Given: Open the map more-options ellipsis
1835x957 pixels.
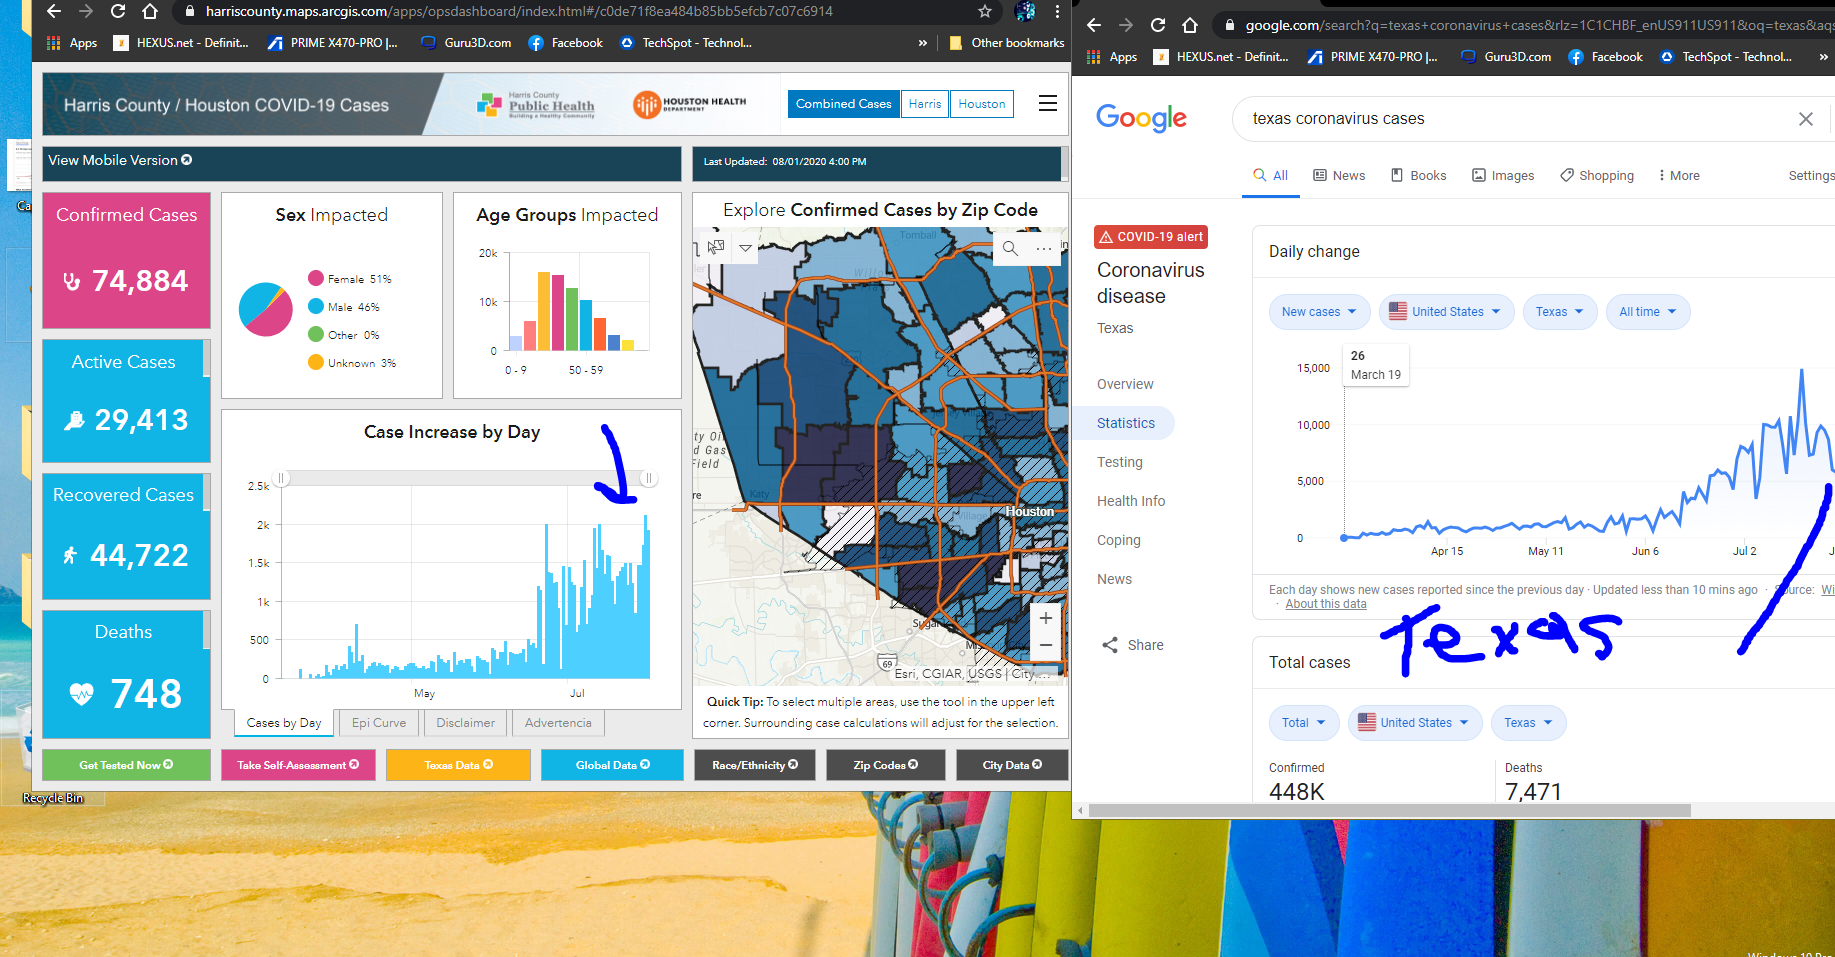Looking at the screenshot, I should point(1044,248).
